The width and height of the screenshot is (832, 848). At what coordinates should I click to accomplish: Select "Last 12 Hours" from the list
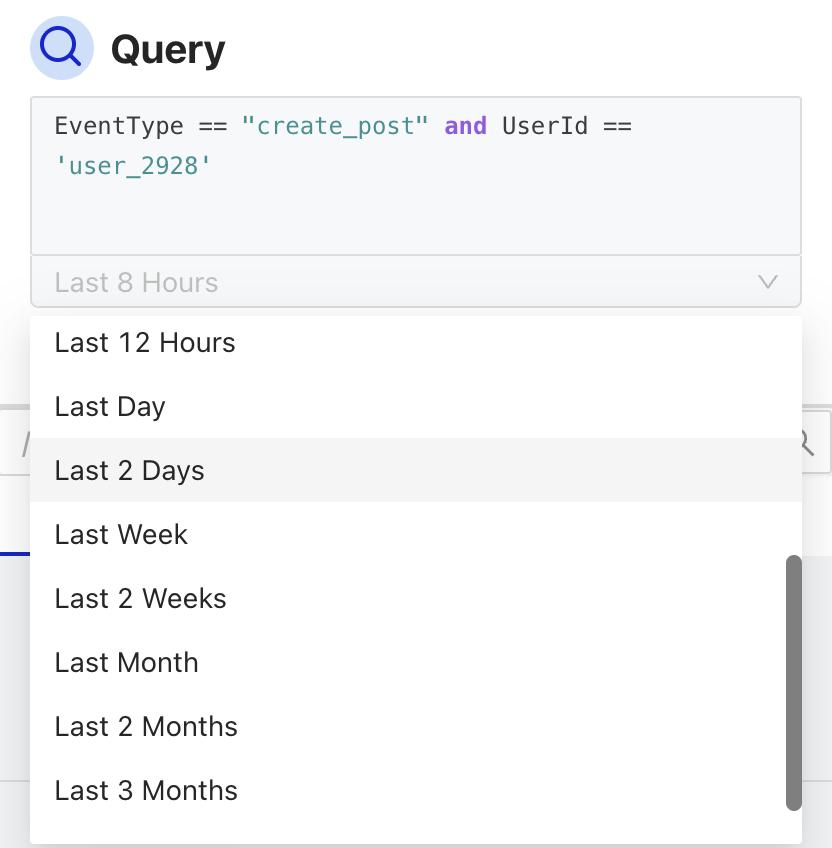(x=144, y=343)
